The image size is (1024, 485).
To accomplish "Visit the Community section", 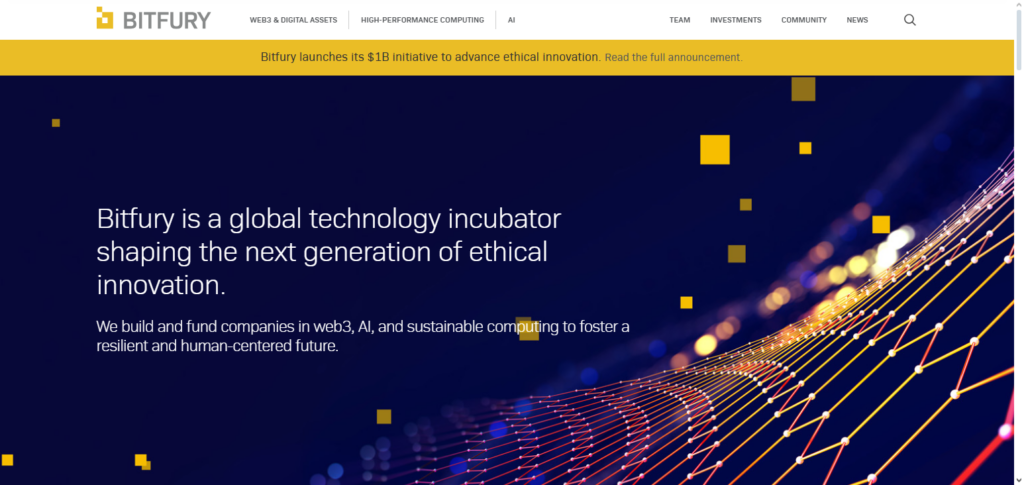I will pos(804,20).
